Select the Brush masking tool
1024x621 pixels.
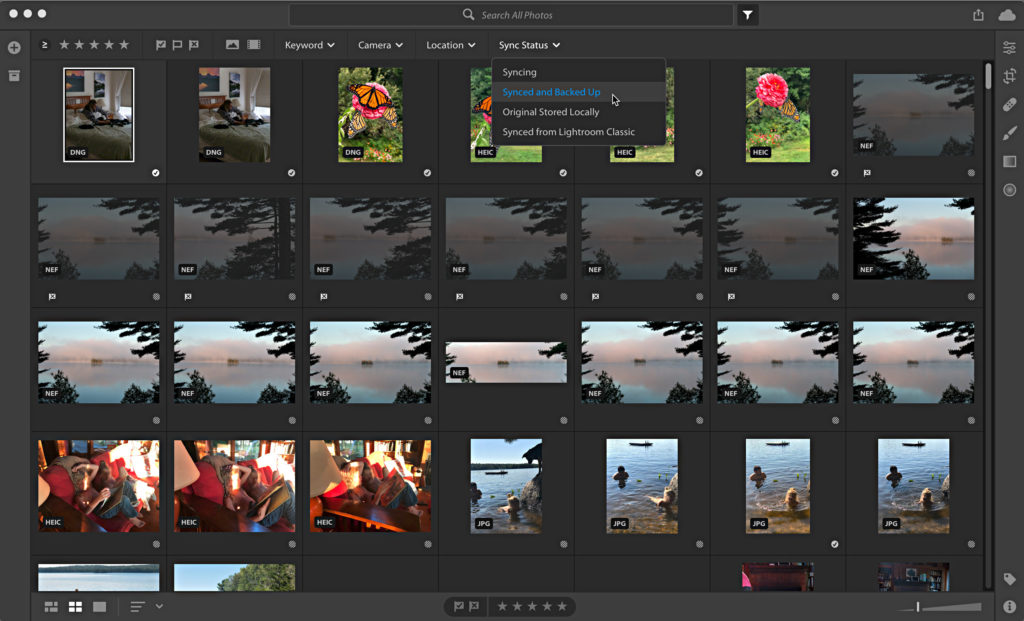coord(1009,132)
